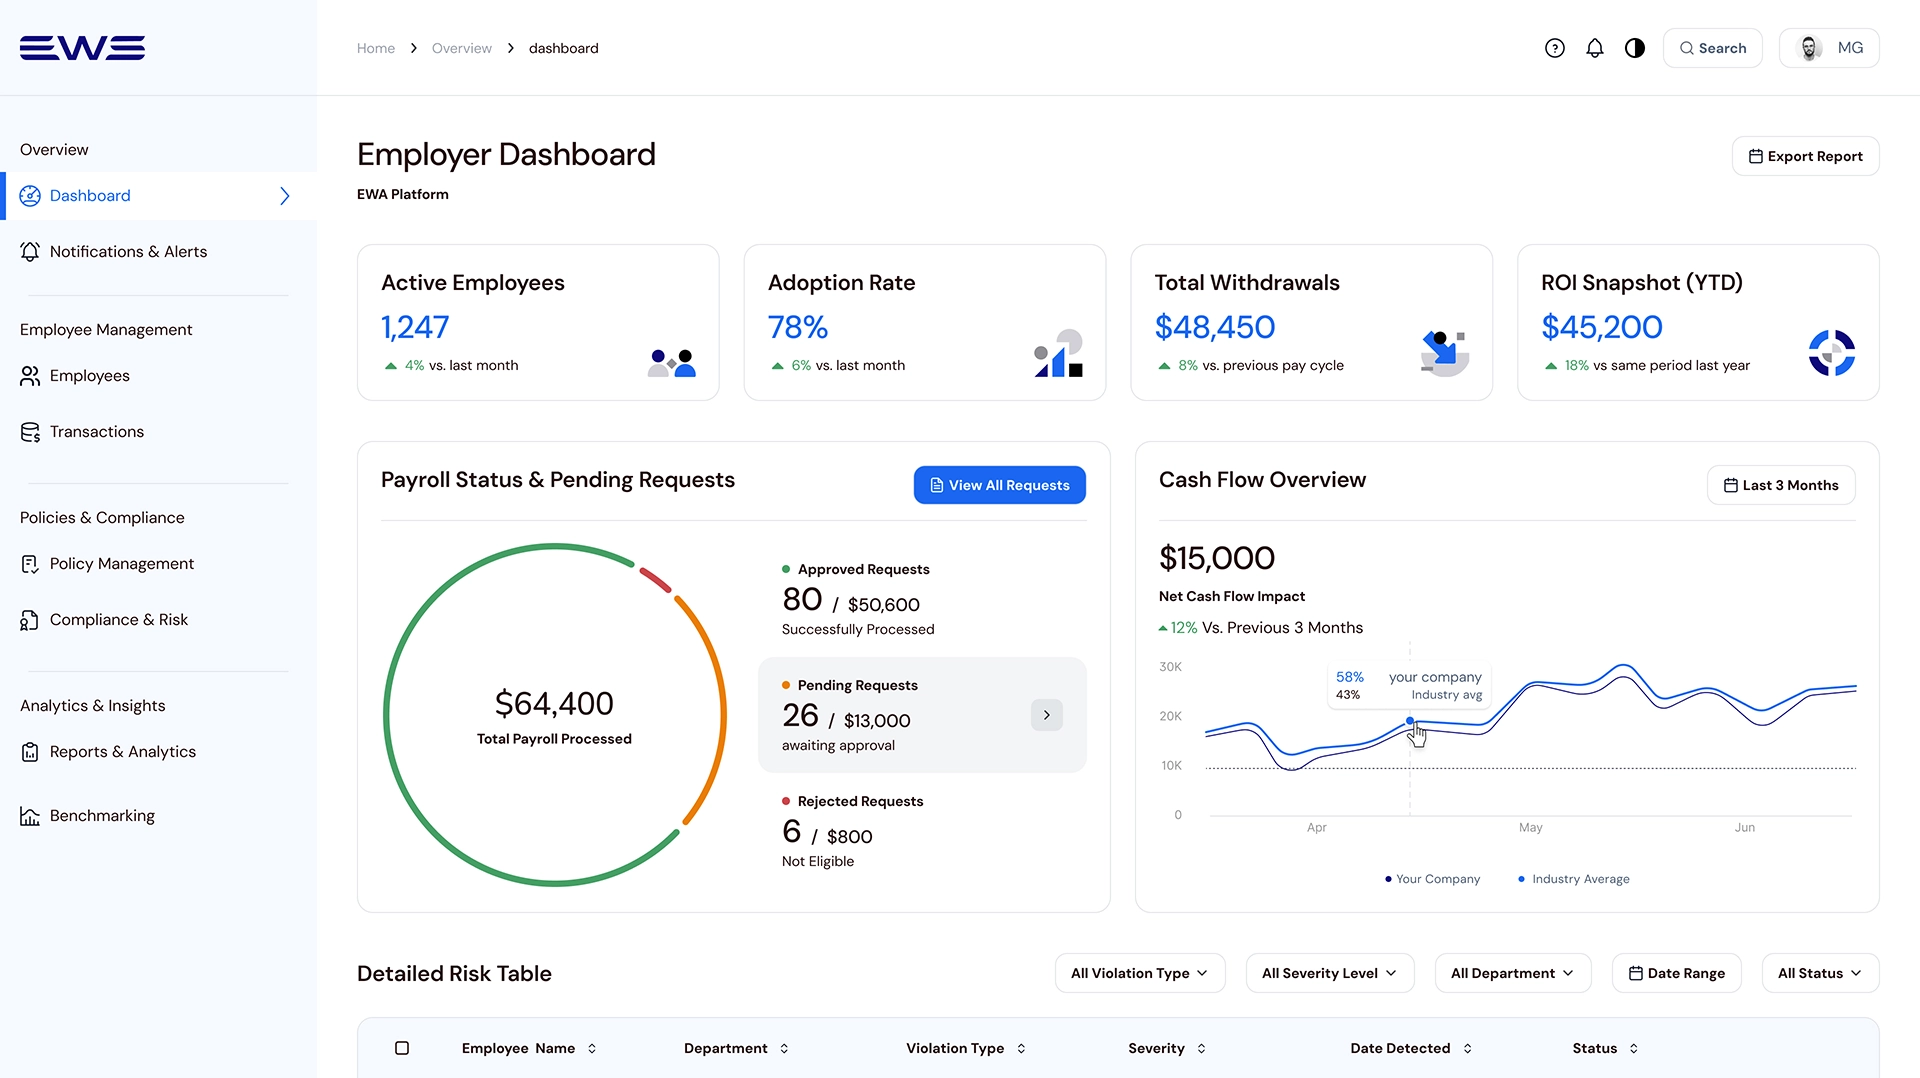The width and height of the screenshot is (1920, 1078).
Task: Click the help question mark icon
Action: pyautogui.click(x=1554, y=48)
